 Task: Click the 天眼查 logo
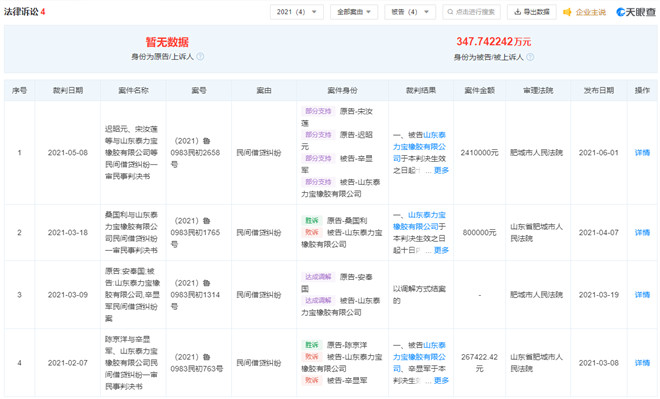[636, 12]
